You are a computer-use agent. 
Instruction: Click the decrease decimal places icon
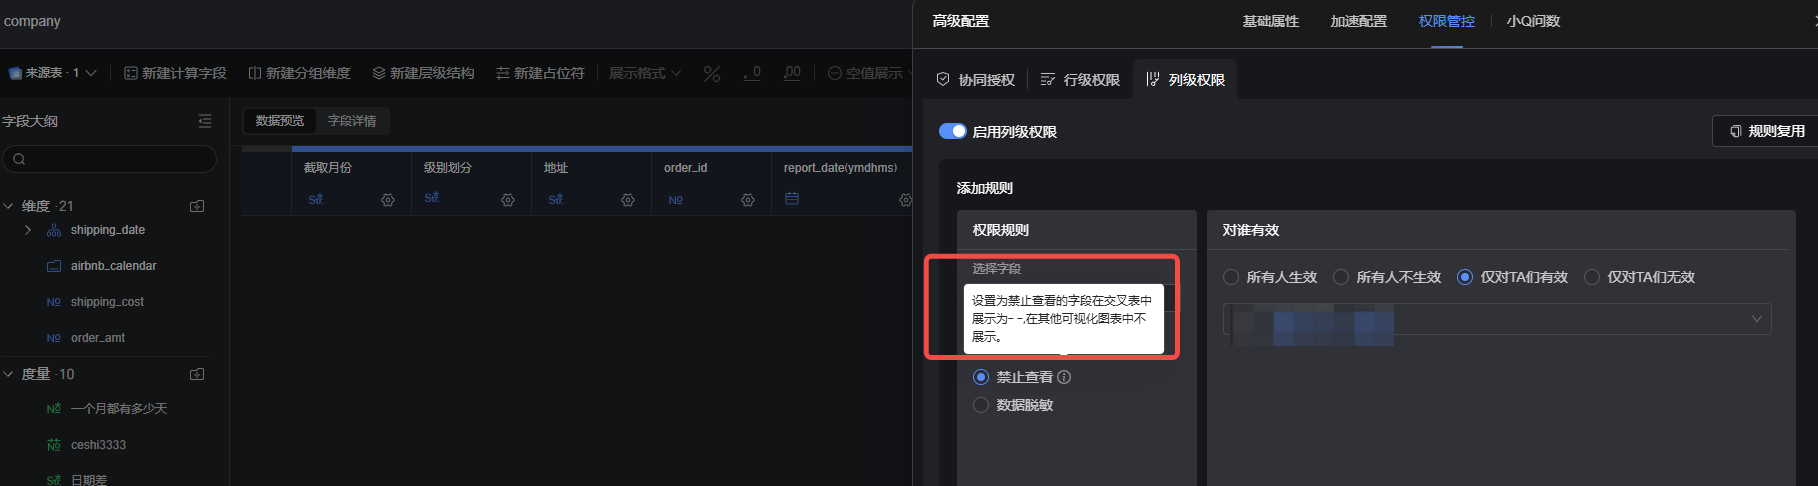click(752, 74)
